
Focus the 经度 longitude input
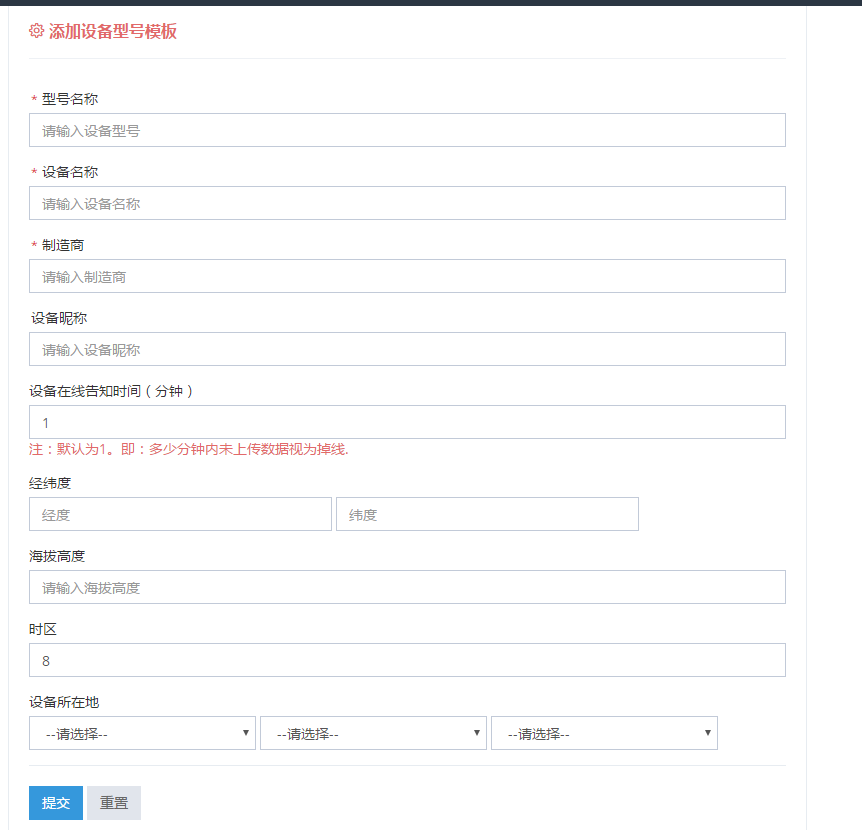180,514
